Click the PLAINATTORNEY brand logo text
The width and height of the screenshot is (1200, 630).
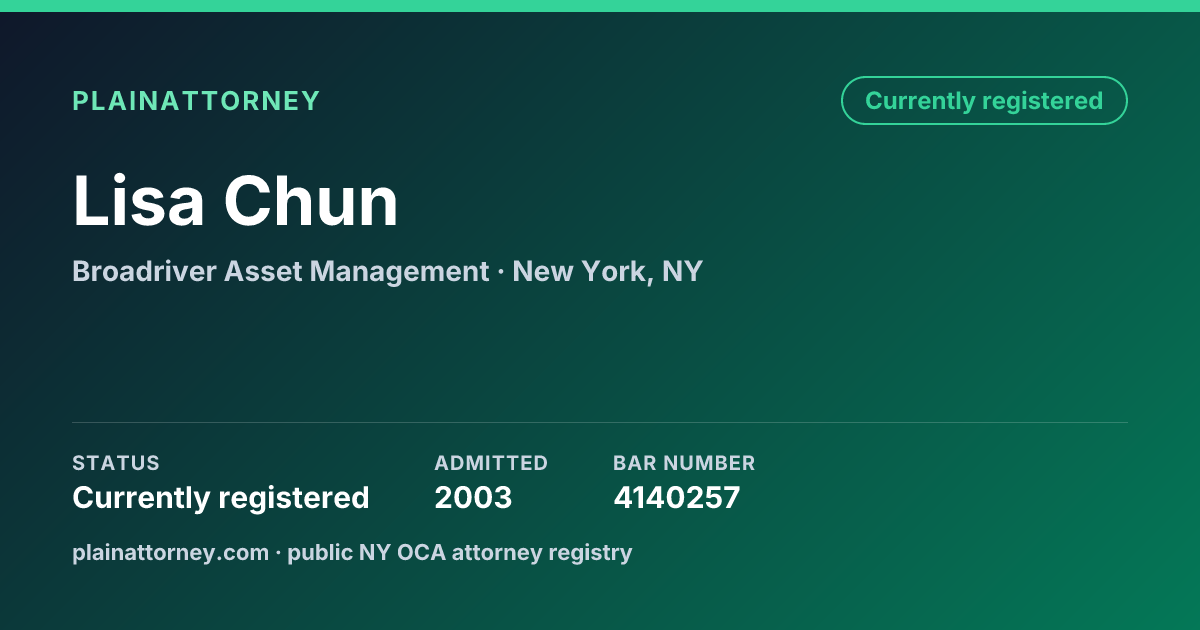[196, 101]
